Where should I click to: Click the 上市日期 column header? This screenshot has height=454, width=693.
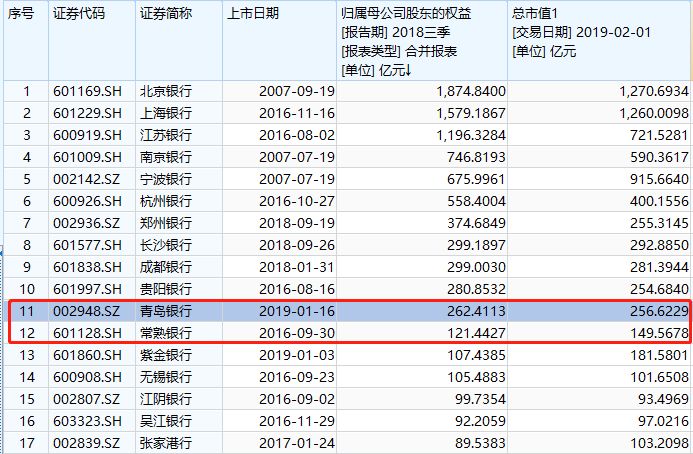click(253, 14)
